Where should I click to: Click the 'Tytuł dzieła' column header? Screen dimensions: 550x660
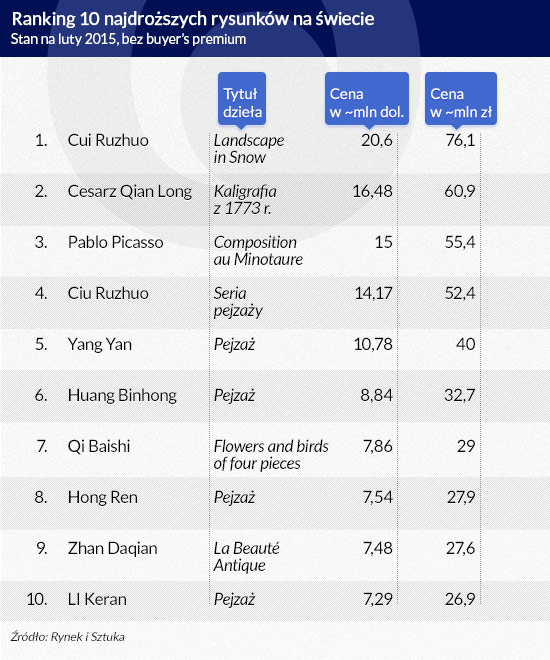coord(242,99)
